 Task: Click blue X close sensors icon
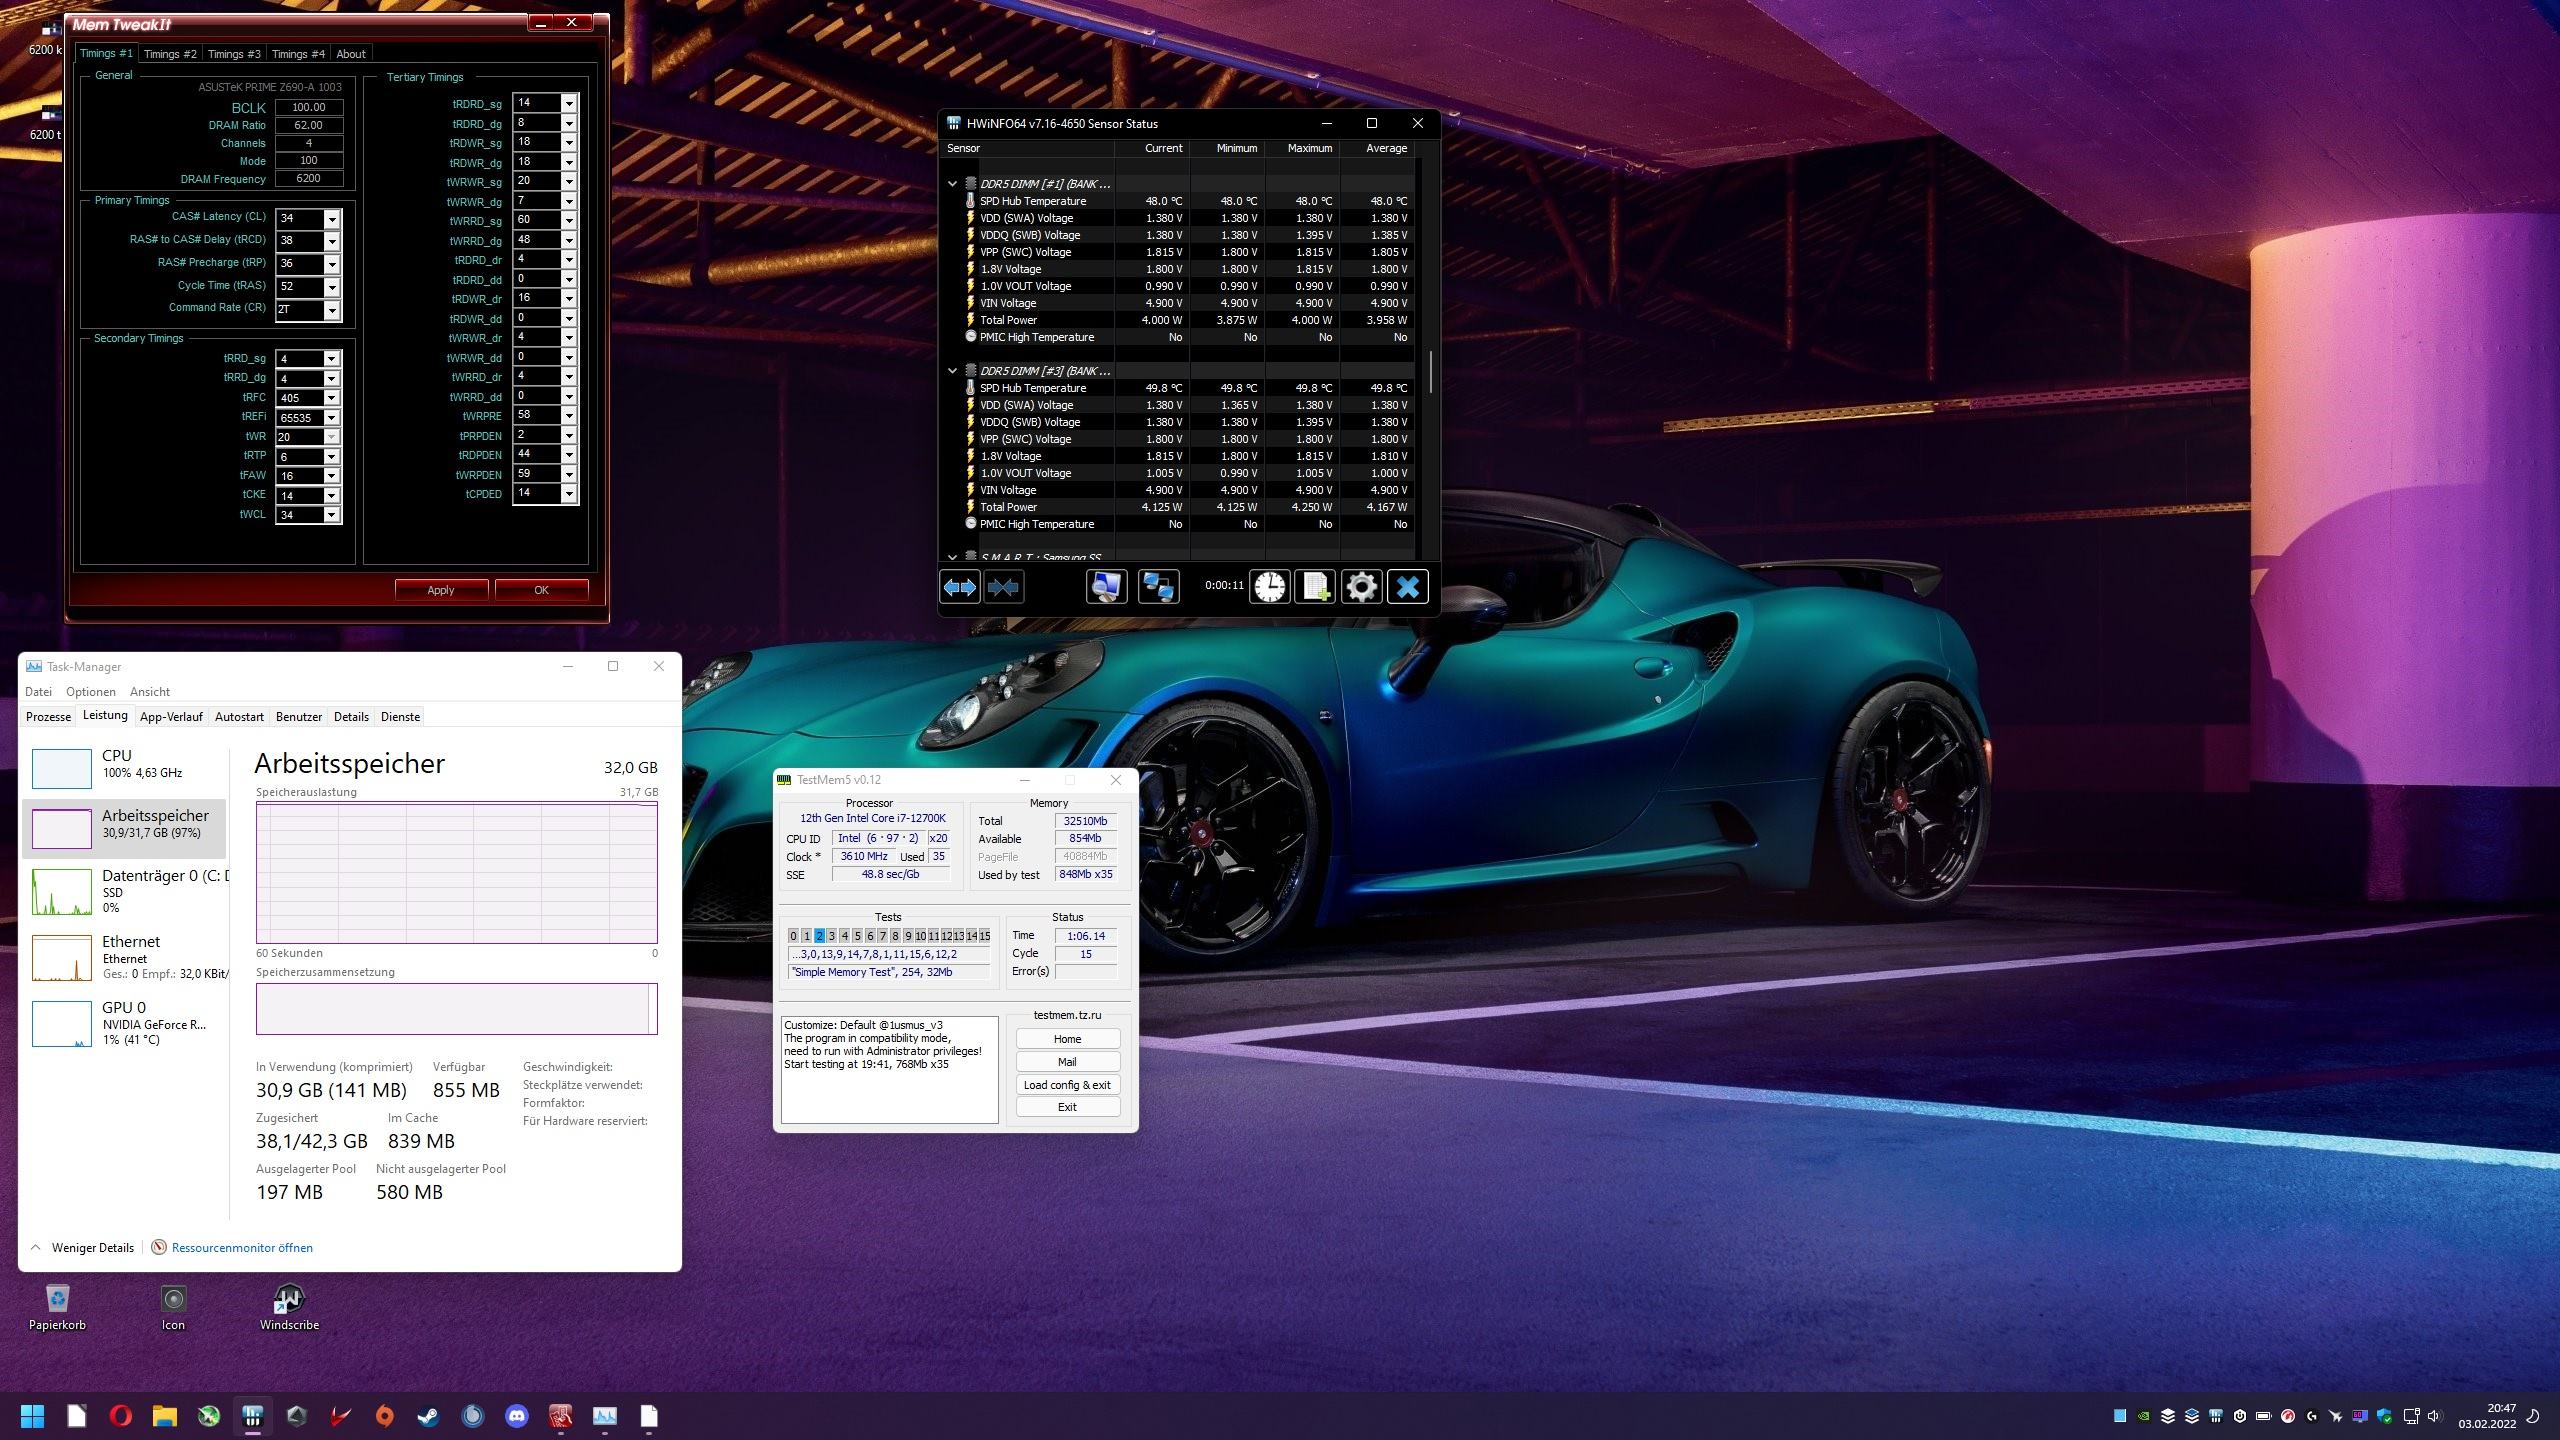(1407, 587)
